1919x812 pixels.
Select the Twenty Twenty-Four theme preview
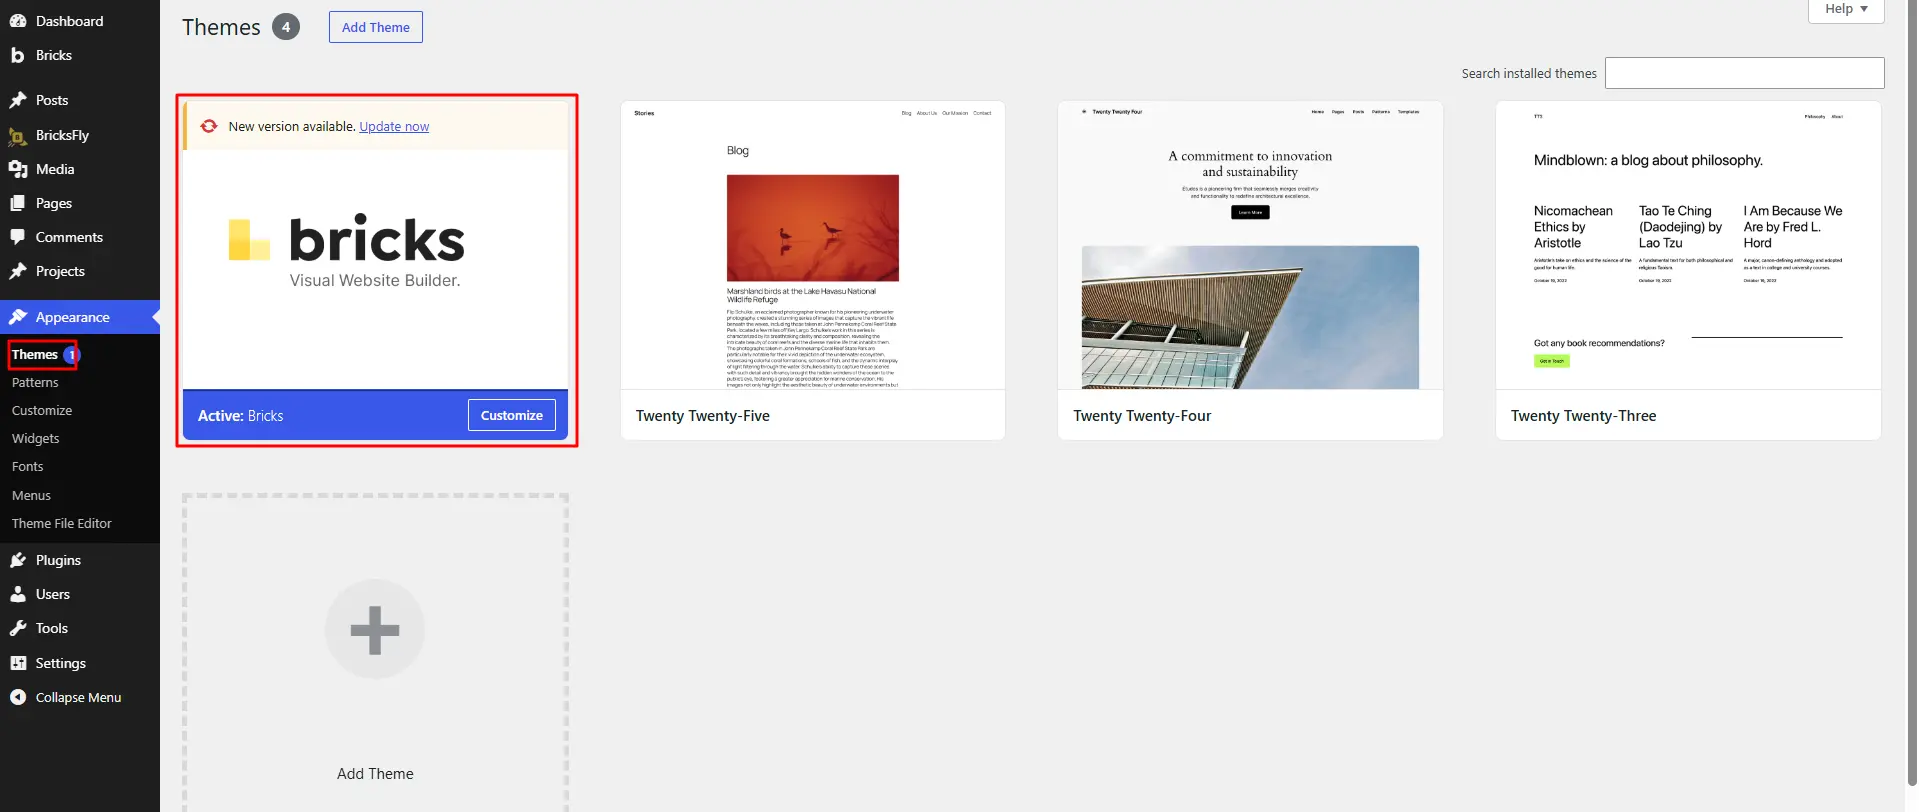1250,245
